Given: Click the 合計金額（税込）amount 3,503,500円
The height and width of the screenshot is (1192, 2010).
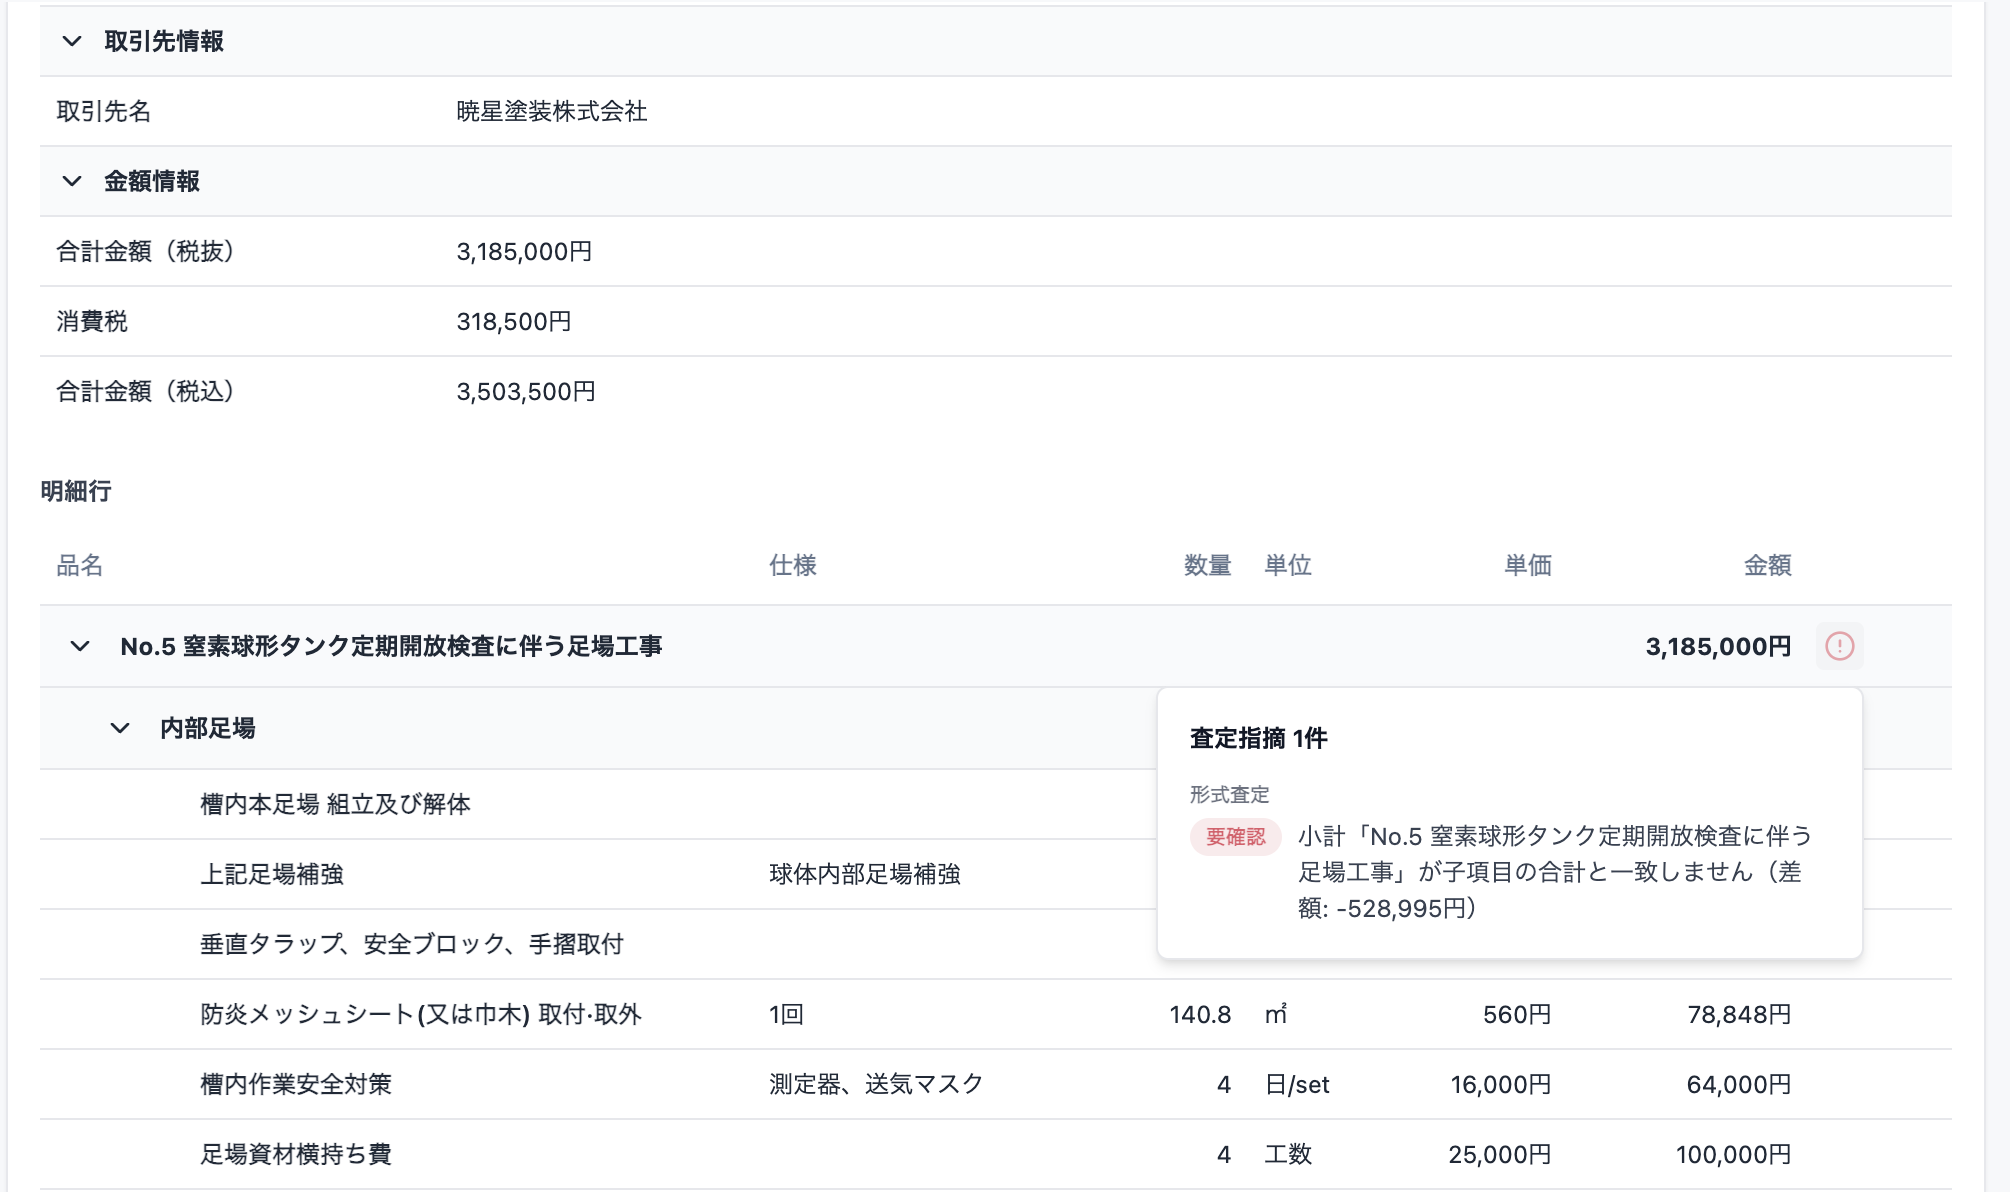Looking at the screenshot, I should click(x=525, y=392).
